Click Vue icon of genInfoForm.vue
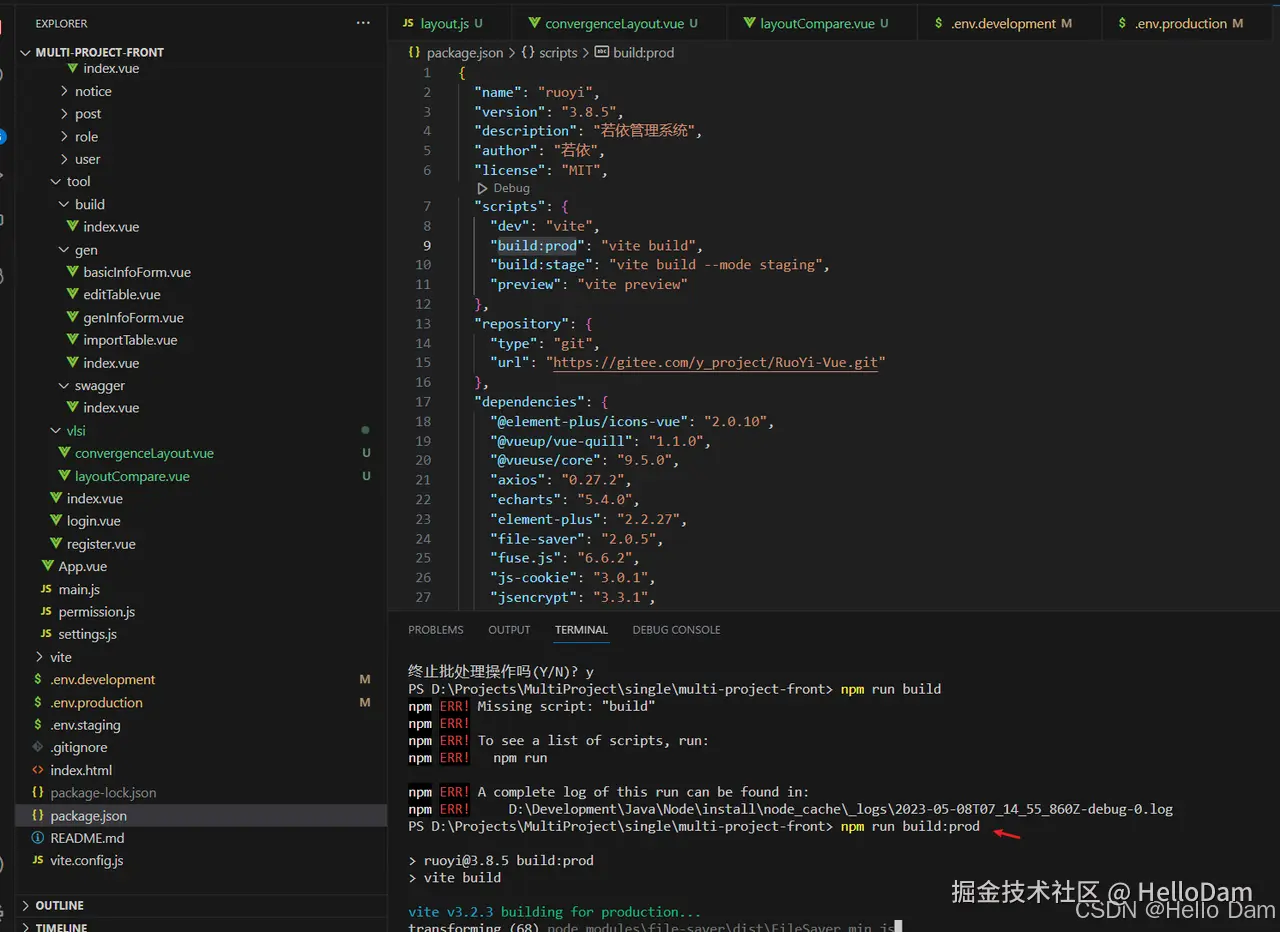Screen dimensions: 1280x932 pyautogui.click(x=72, y=317)
